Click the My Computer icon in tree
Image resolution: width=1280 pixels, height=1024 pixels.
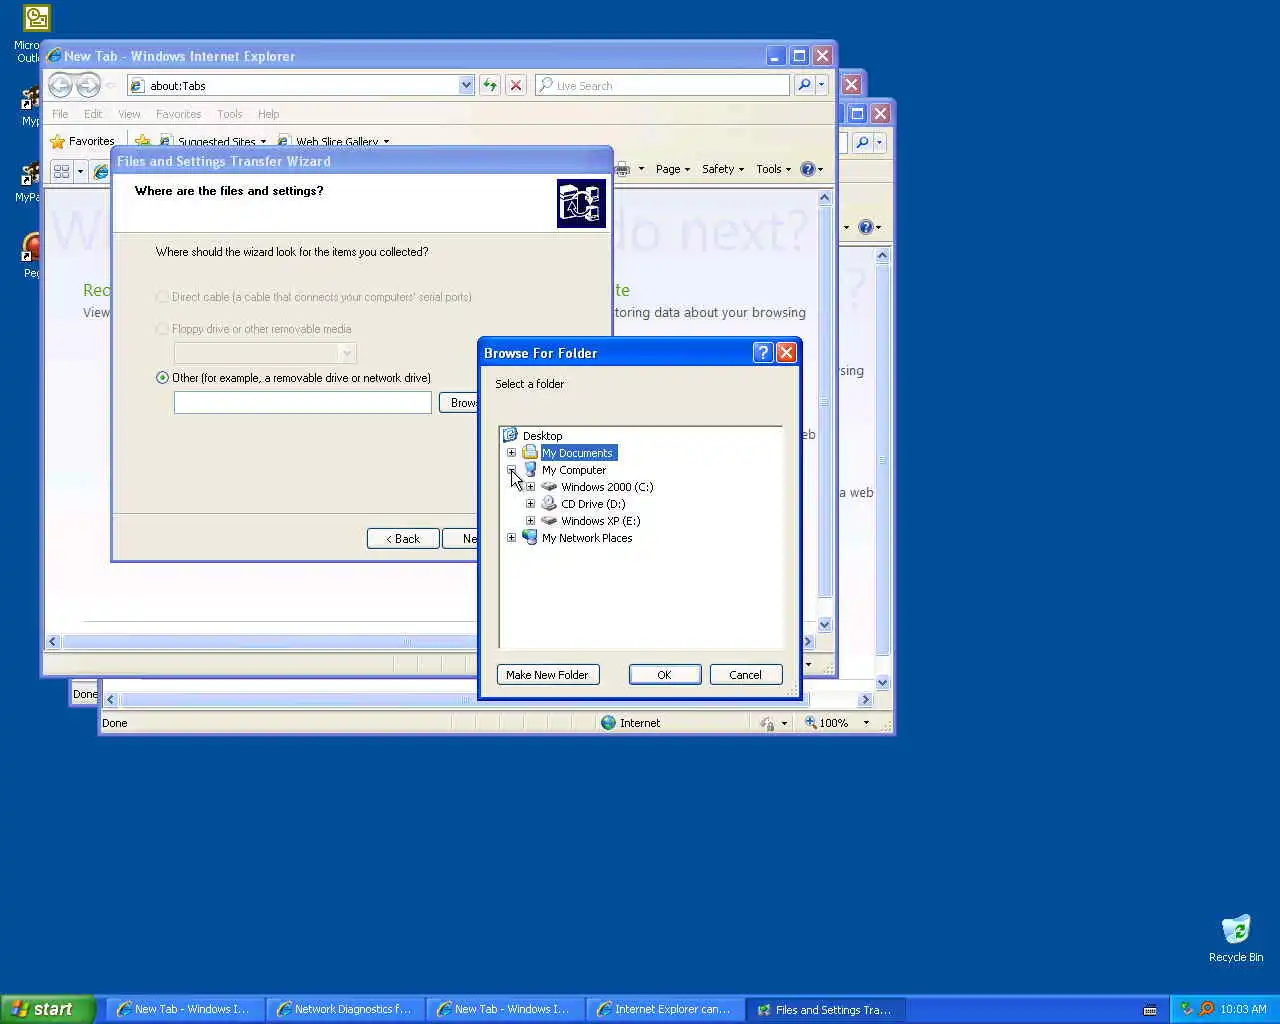pos(530,469)
